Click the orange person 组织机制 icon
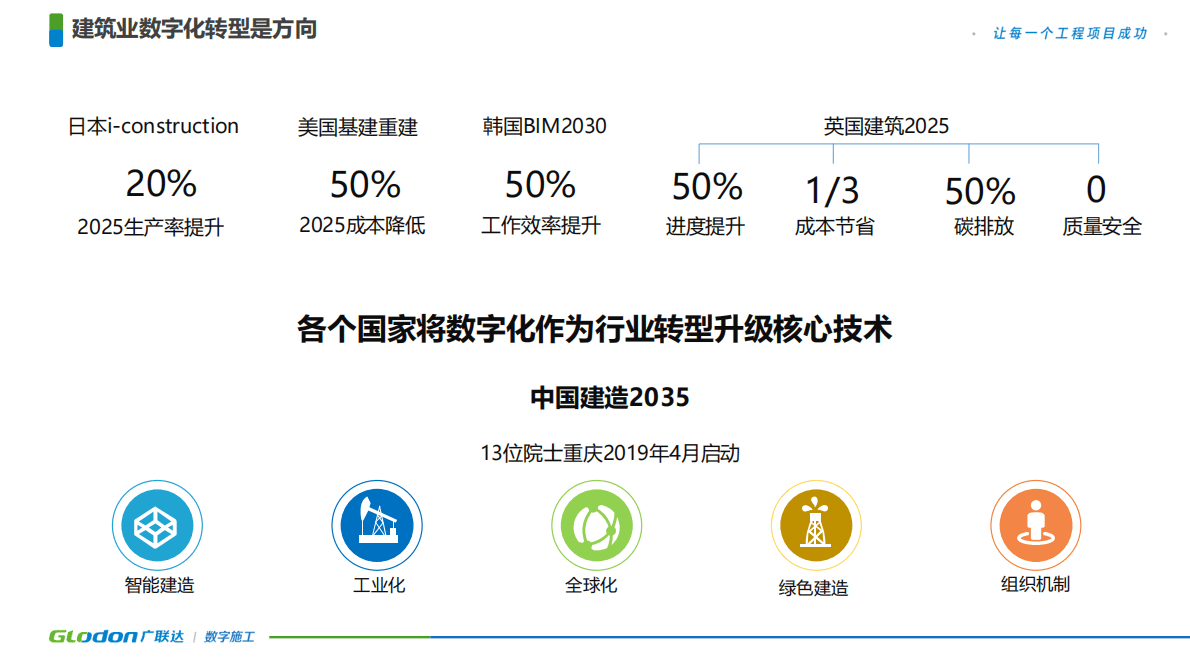The height and width of the screenshot is (669, 1190). [x=1035, y=526]
